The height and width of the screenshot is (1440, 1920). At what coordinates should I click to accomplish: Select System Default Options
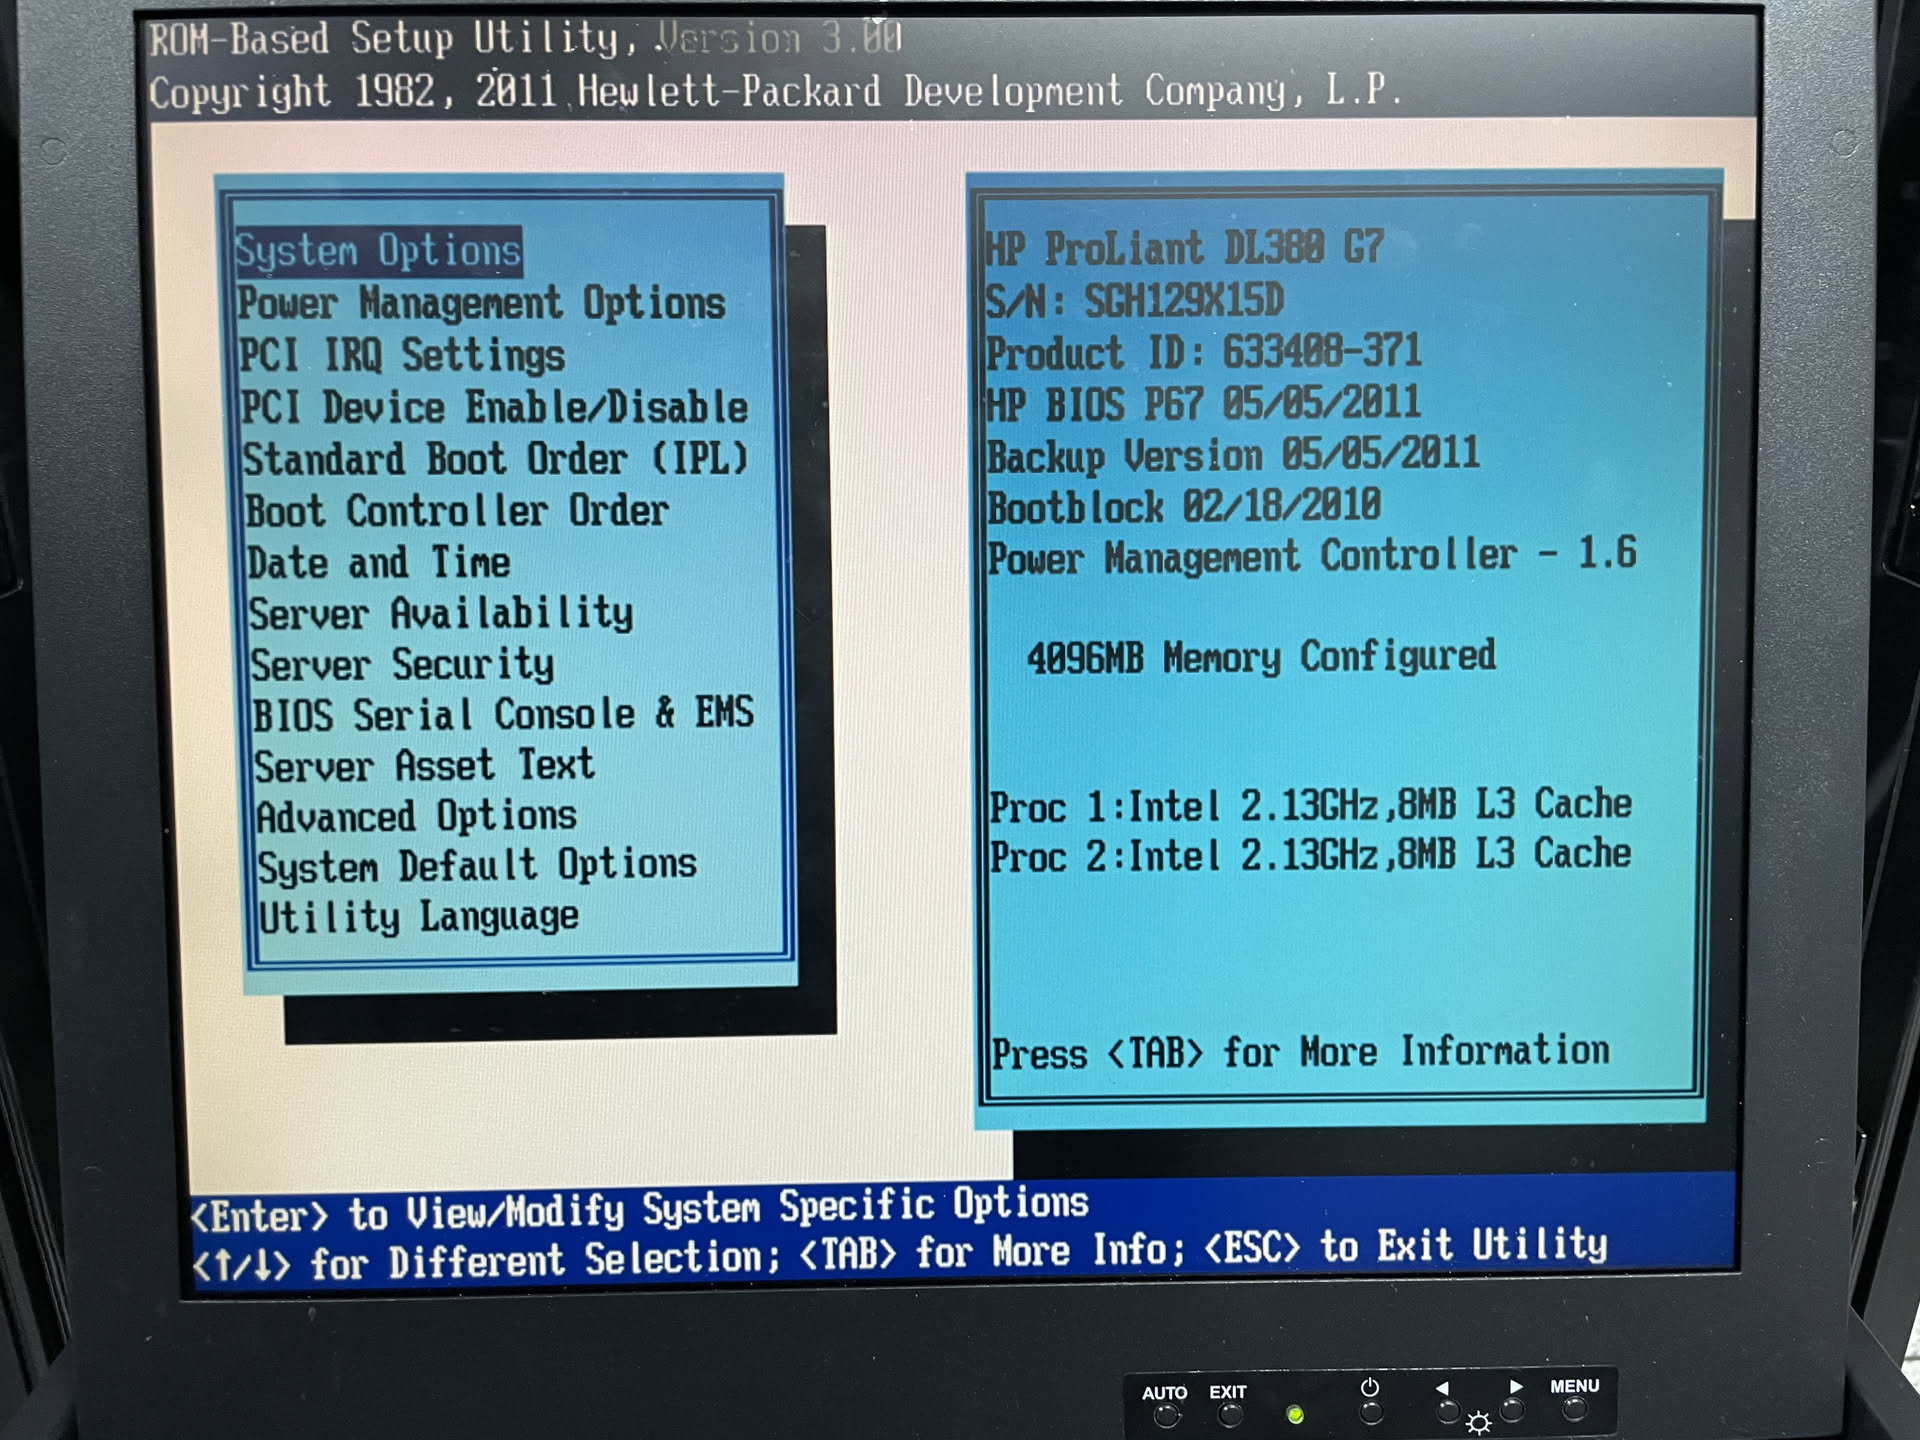click(x=477, y=866)
